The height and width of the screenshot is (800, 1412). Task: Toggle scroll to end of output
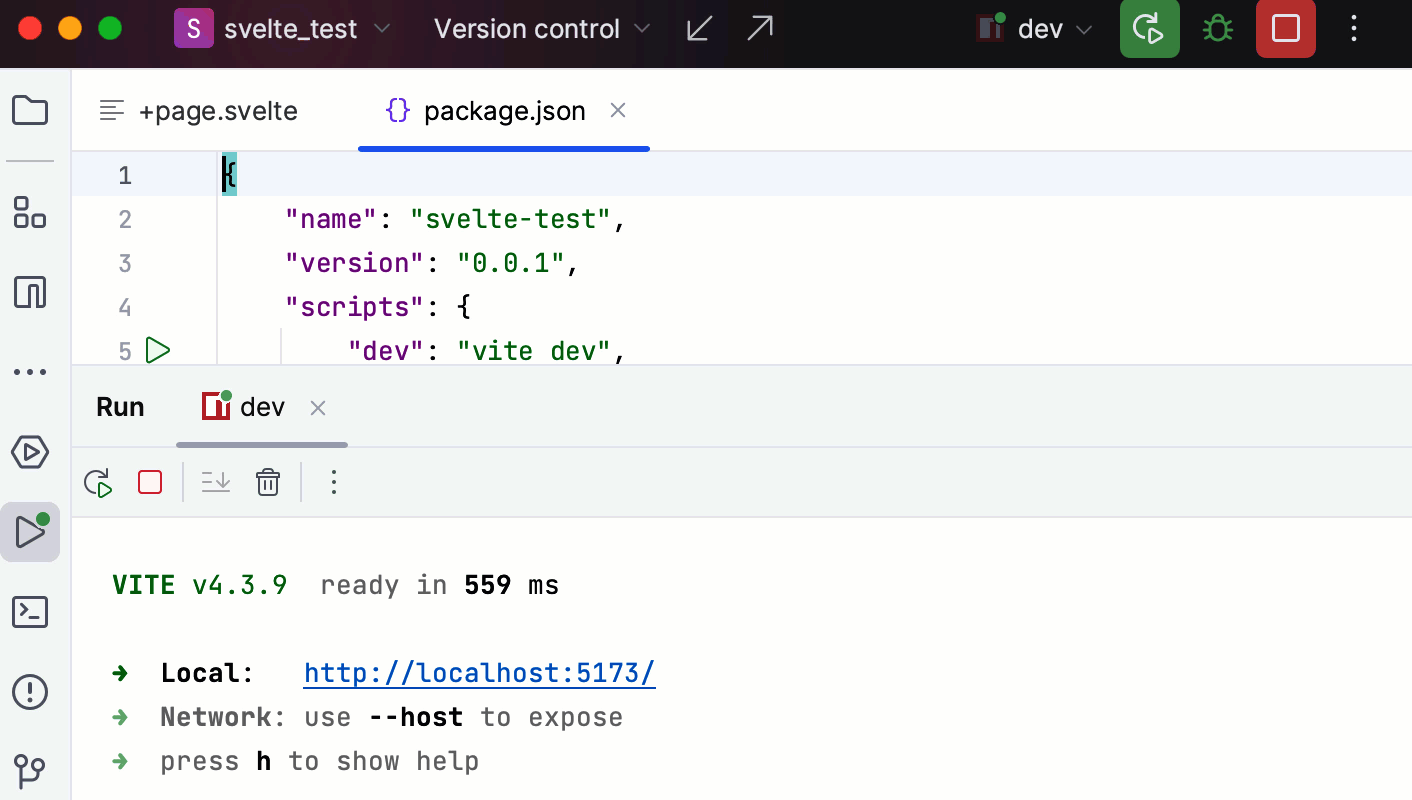point(216,483)
